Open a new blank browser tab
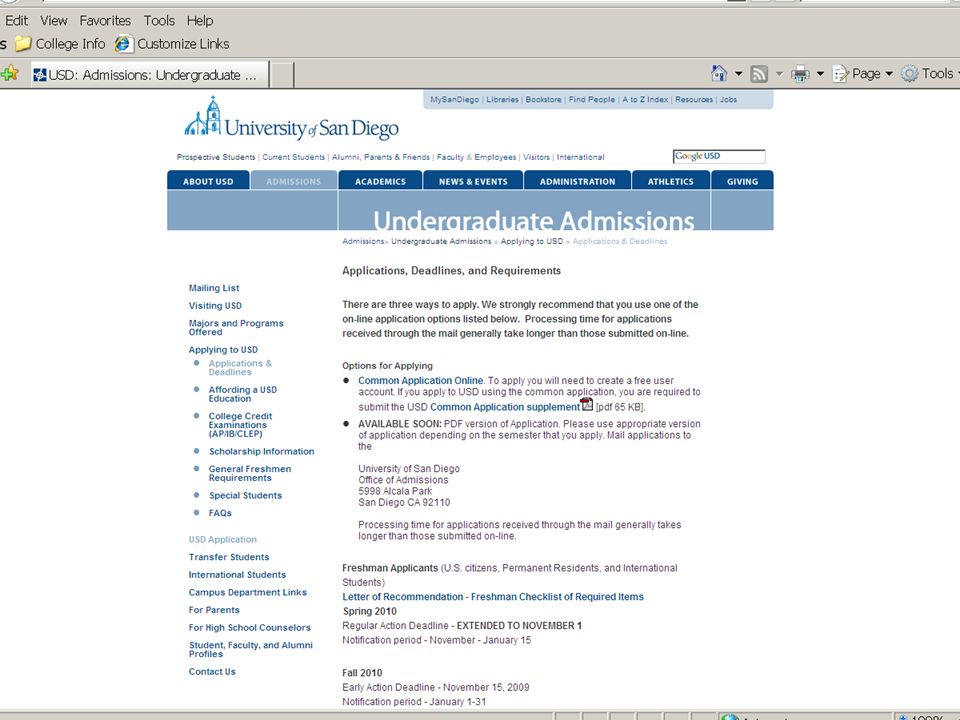The image size is (960, 720). (282, 75)
